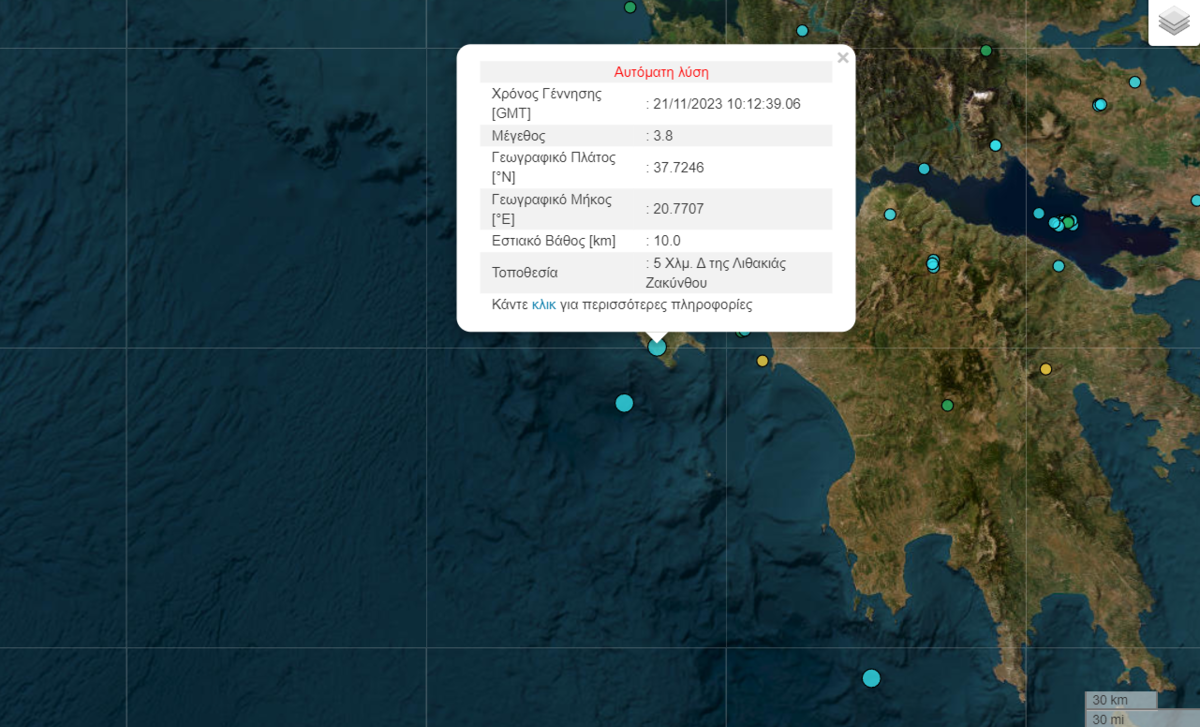Click the magnitude value 3.8 in the popup
This screenshot has width=1200, height=727.
coord(663,135)
